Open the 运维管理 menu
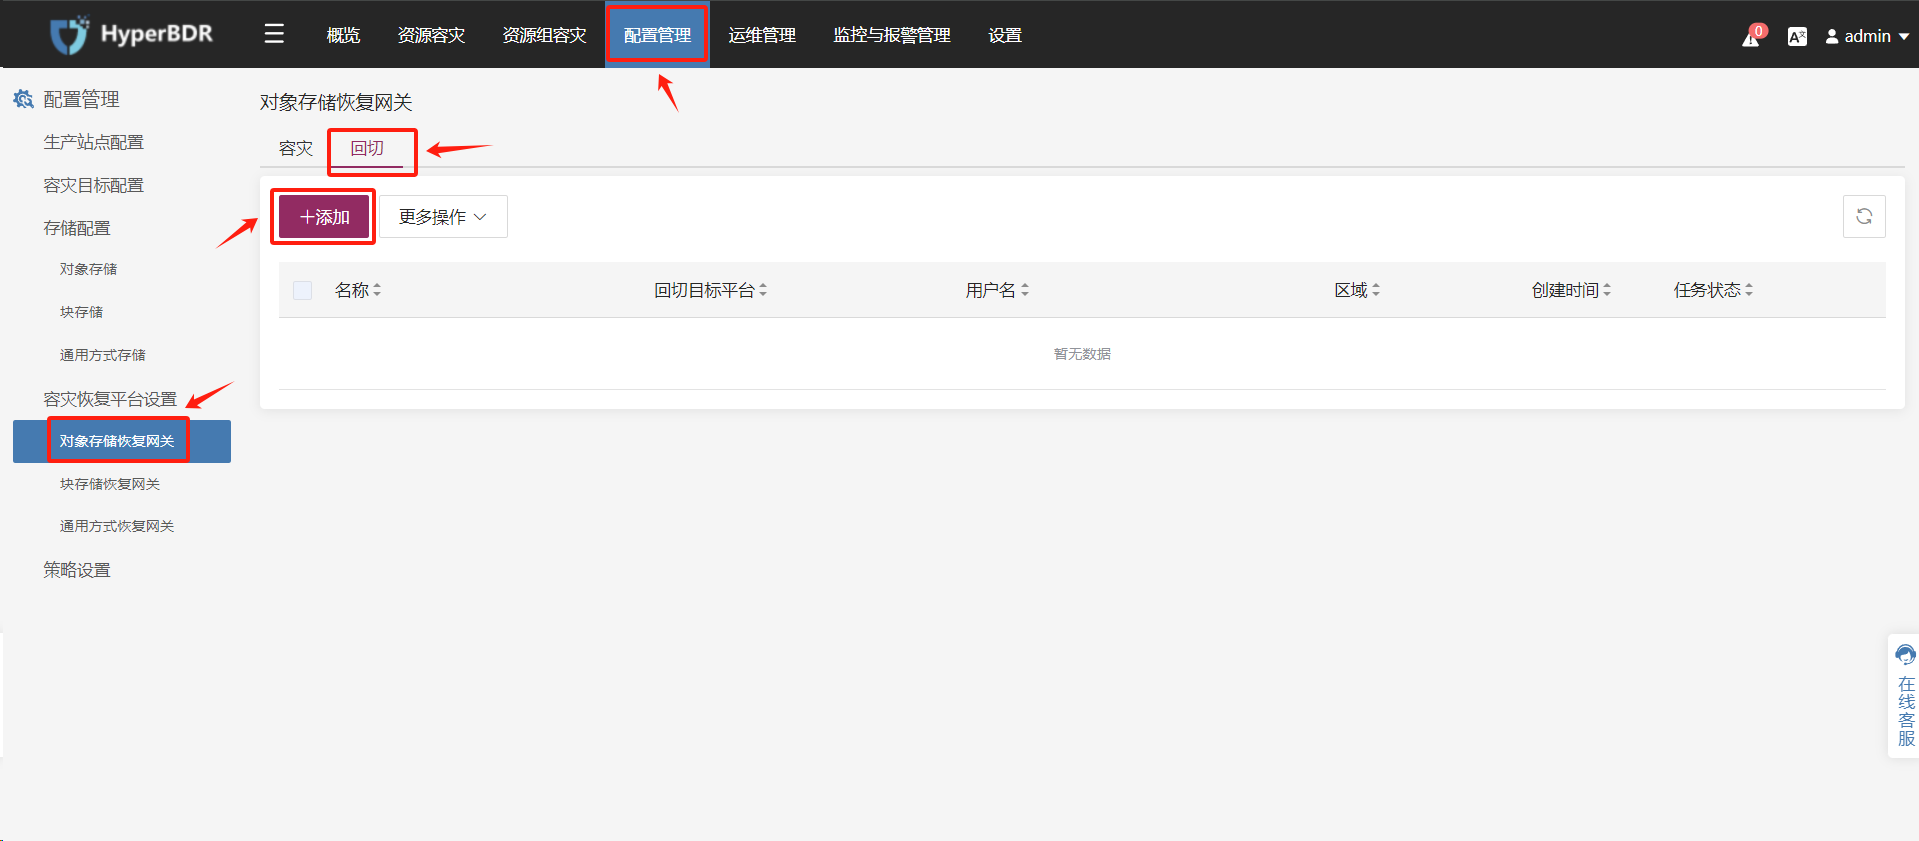The width and height of the screenshot is (1919, 841). 762,35
